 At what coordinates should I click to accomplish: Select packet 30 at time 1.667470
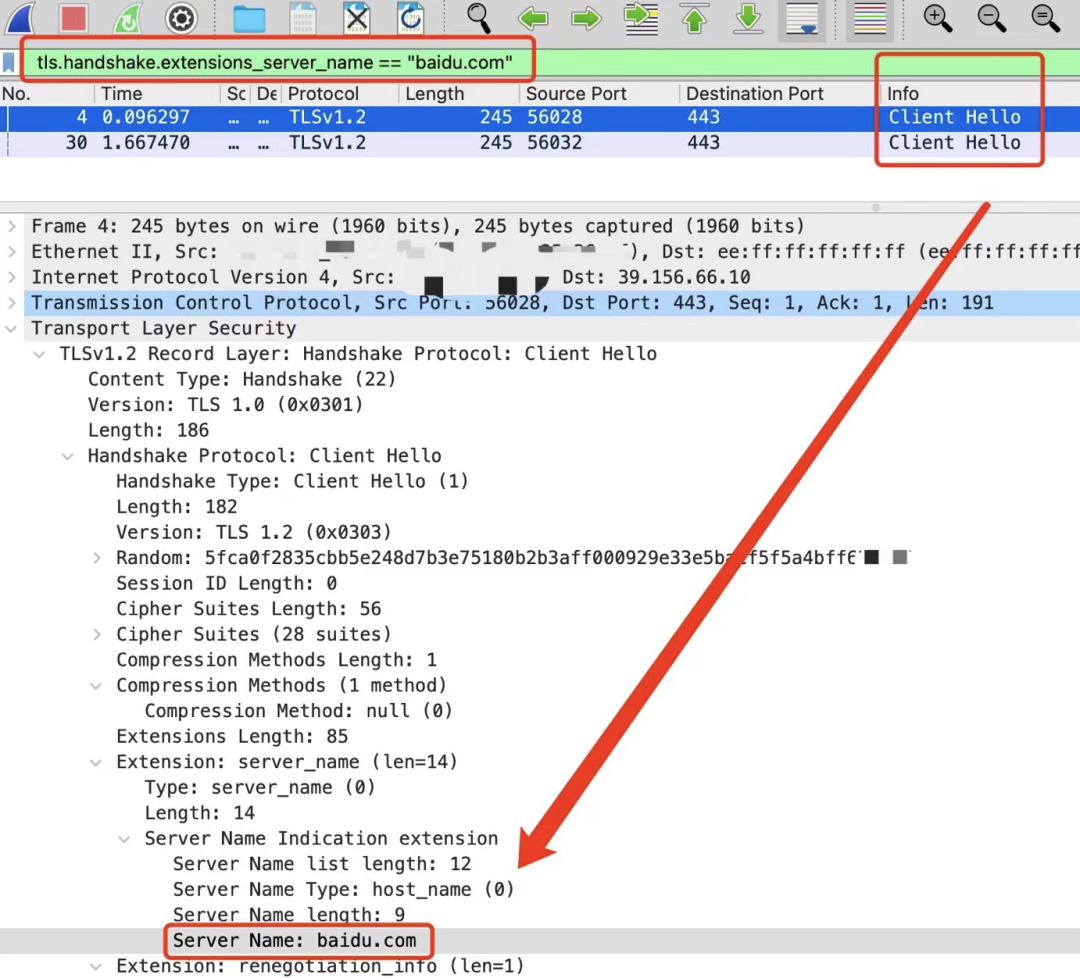(540, 143)
